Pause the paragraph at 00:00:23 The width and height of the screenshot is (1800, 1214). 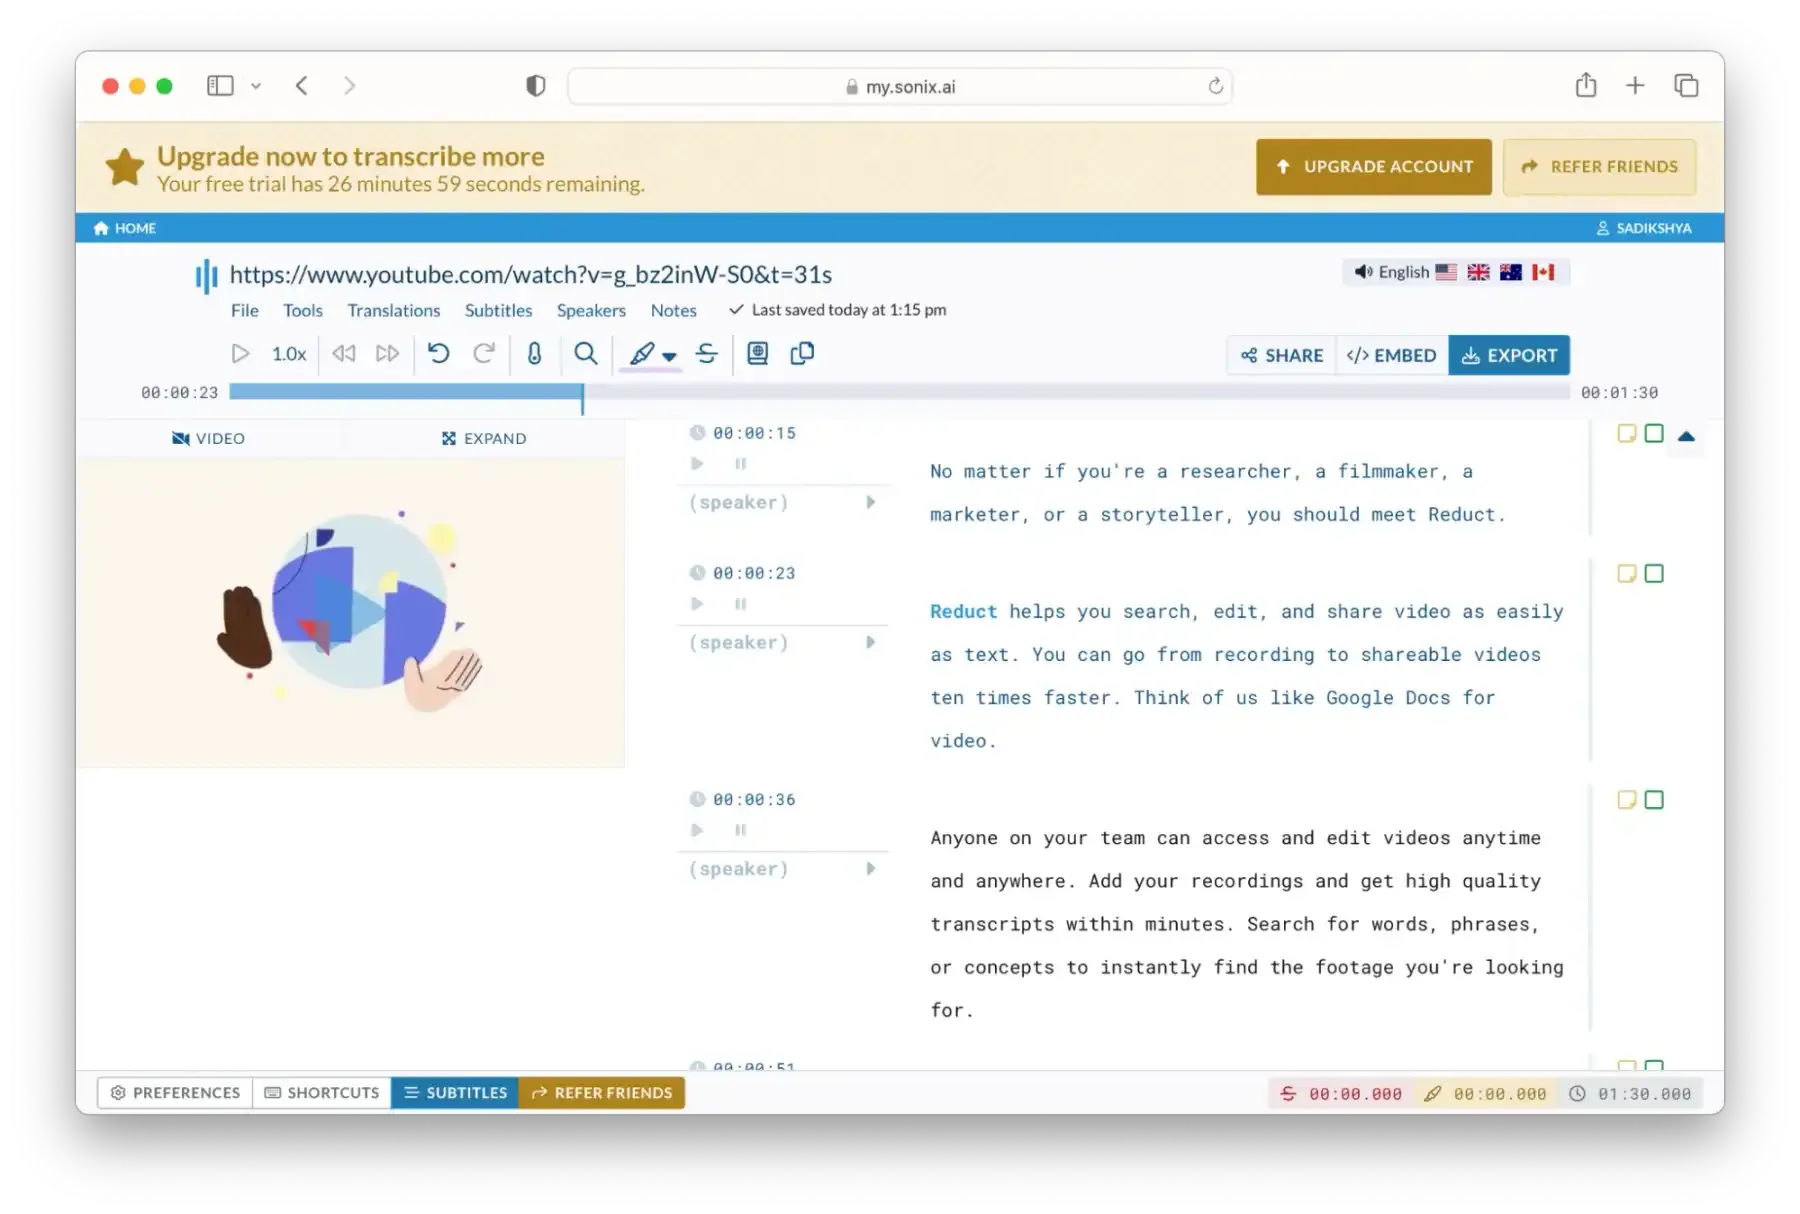(x=740, y=603)
